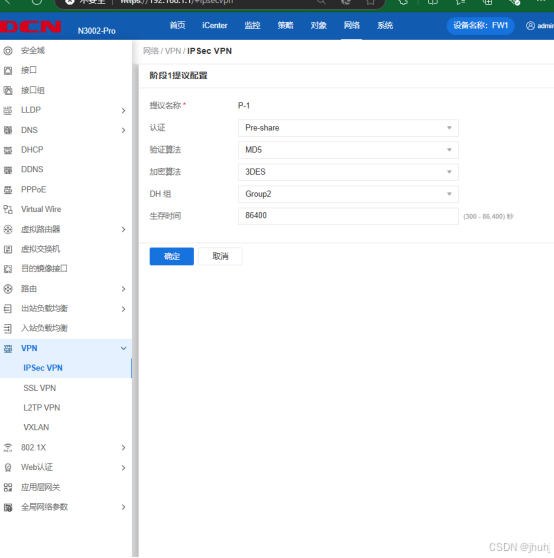This screenshot has height=558, width=554.
Task: Expand the 全局网络参数 submenu chevron
Action: tap(123, 507)
